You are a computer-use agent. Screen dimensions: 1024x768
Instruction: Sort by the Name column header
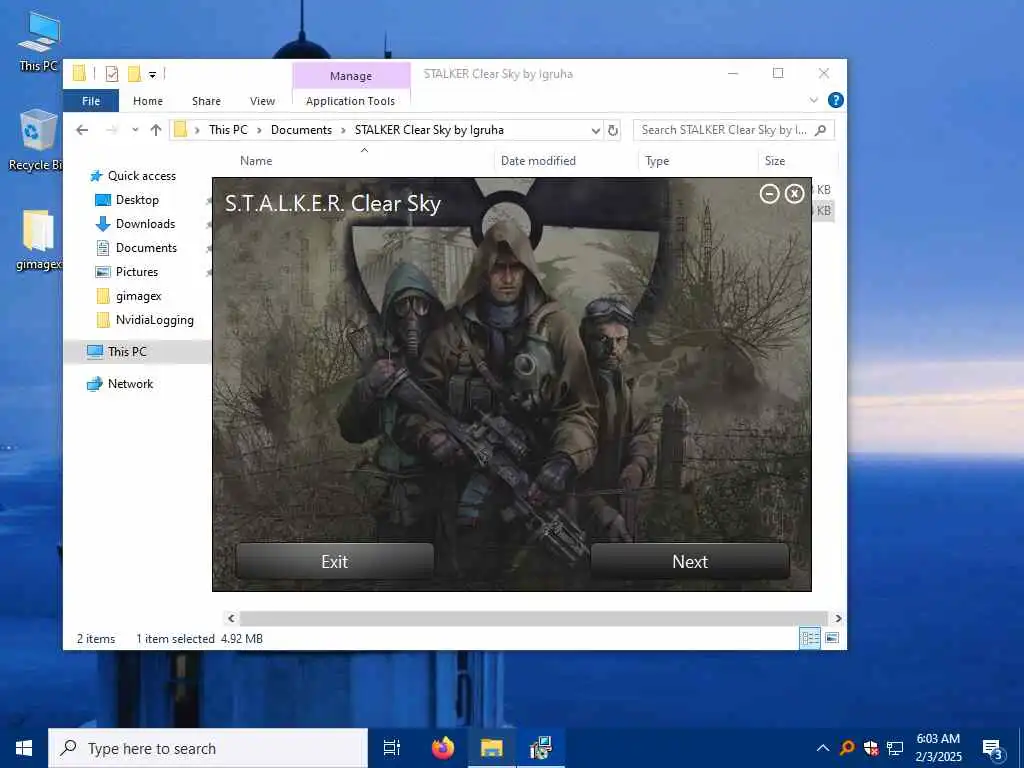click(x=256, y=161)
